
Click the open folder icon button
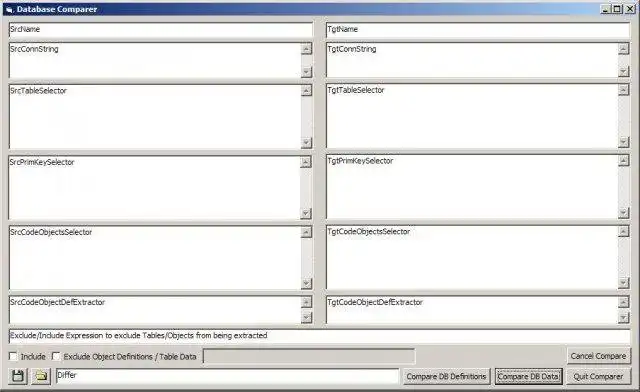pos(41,376)
